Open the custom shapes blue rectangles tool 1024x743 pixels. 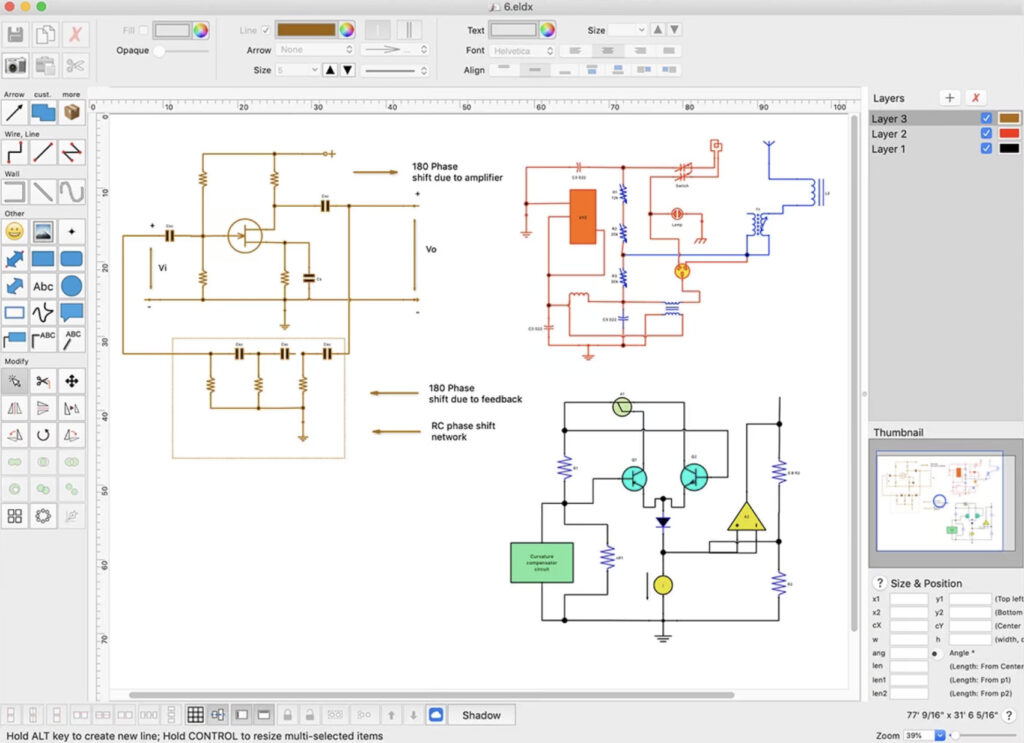tap(43, 112)
